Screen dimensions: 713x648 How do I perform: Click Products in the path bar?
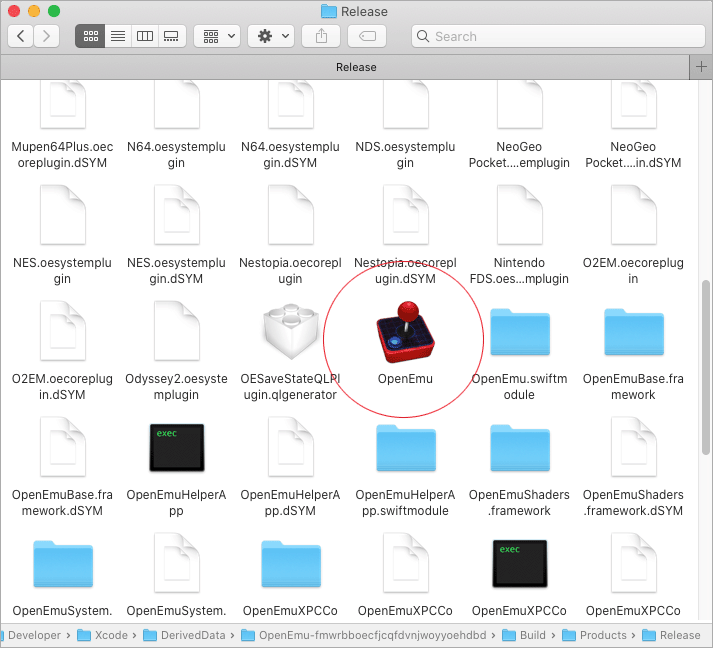click(594, 635)
